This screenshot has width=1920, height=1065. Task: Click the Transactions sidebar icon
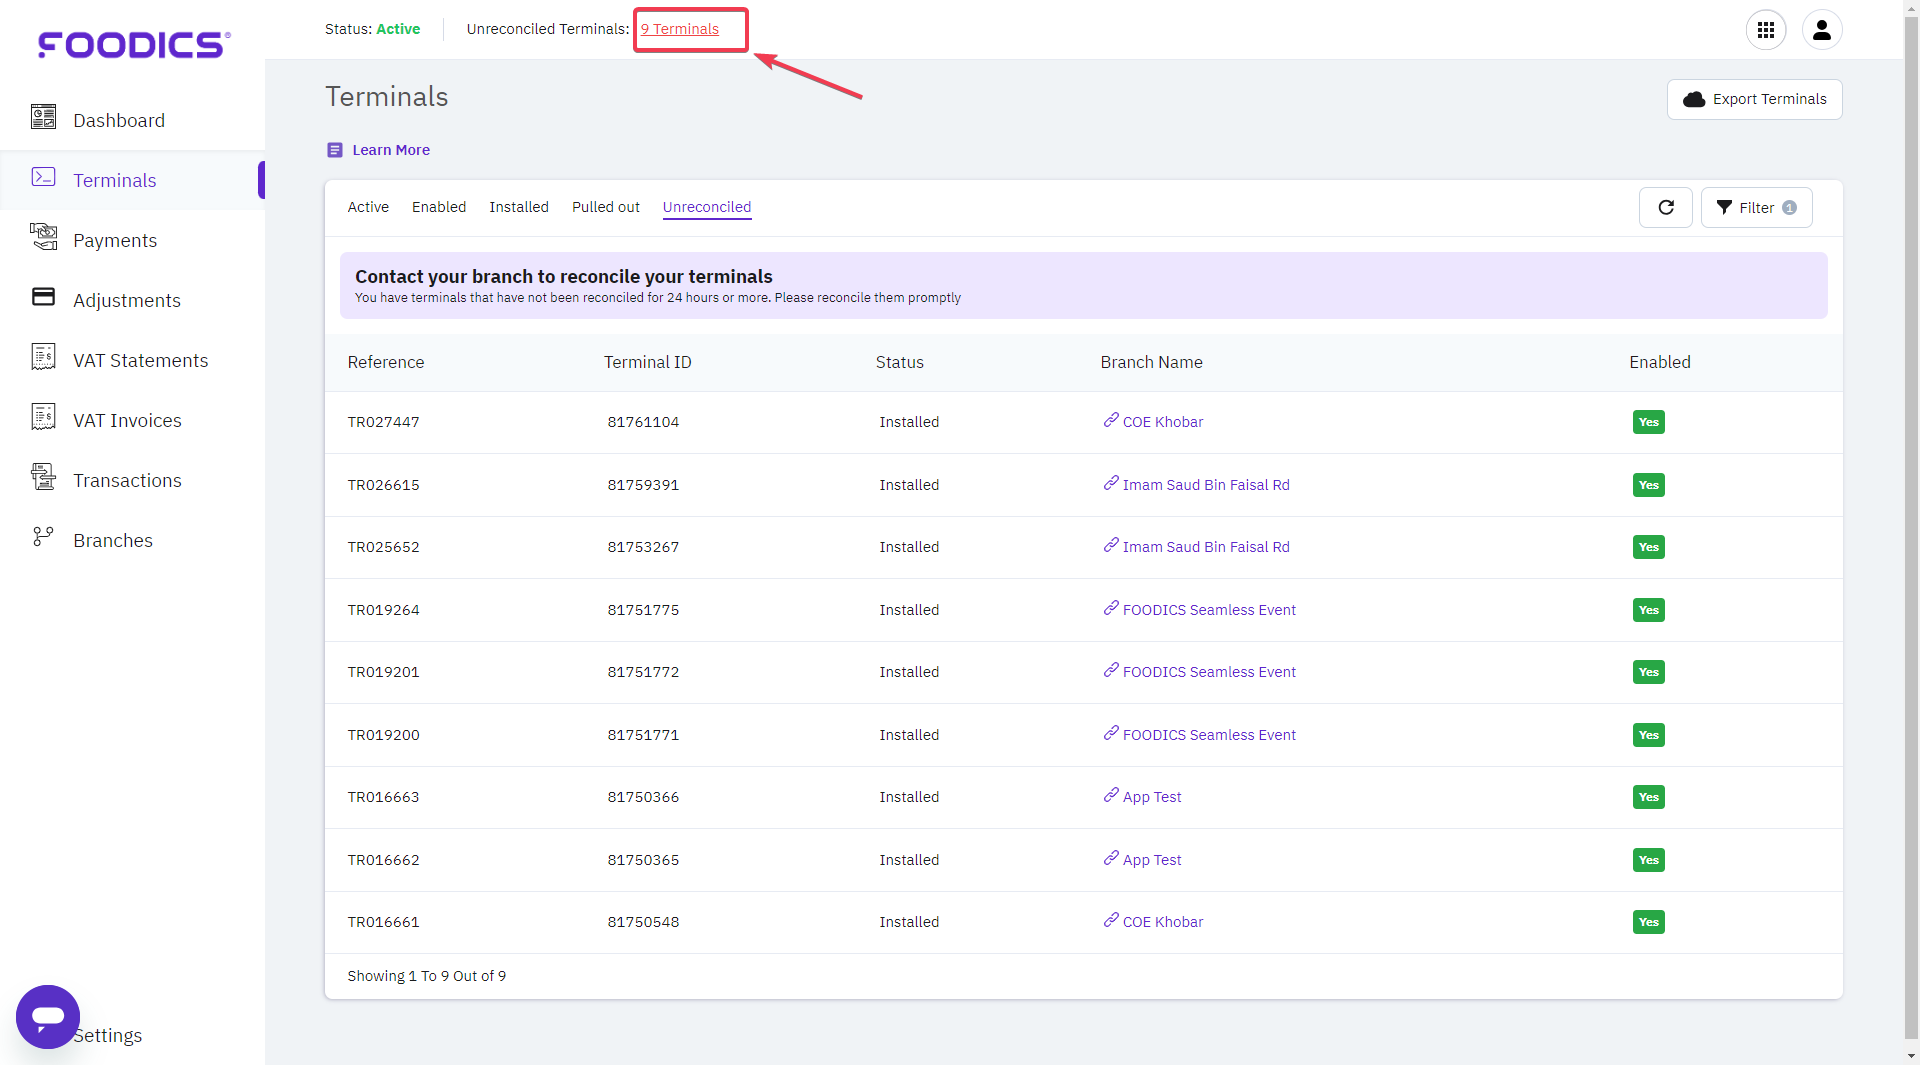click(43, 477)
